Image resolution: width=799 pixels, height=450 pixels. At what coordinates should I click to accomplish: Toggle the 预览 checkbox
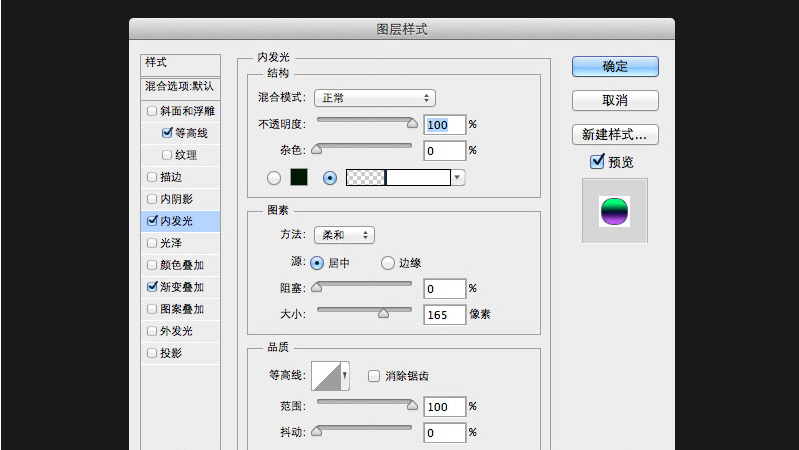[597, 162]
